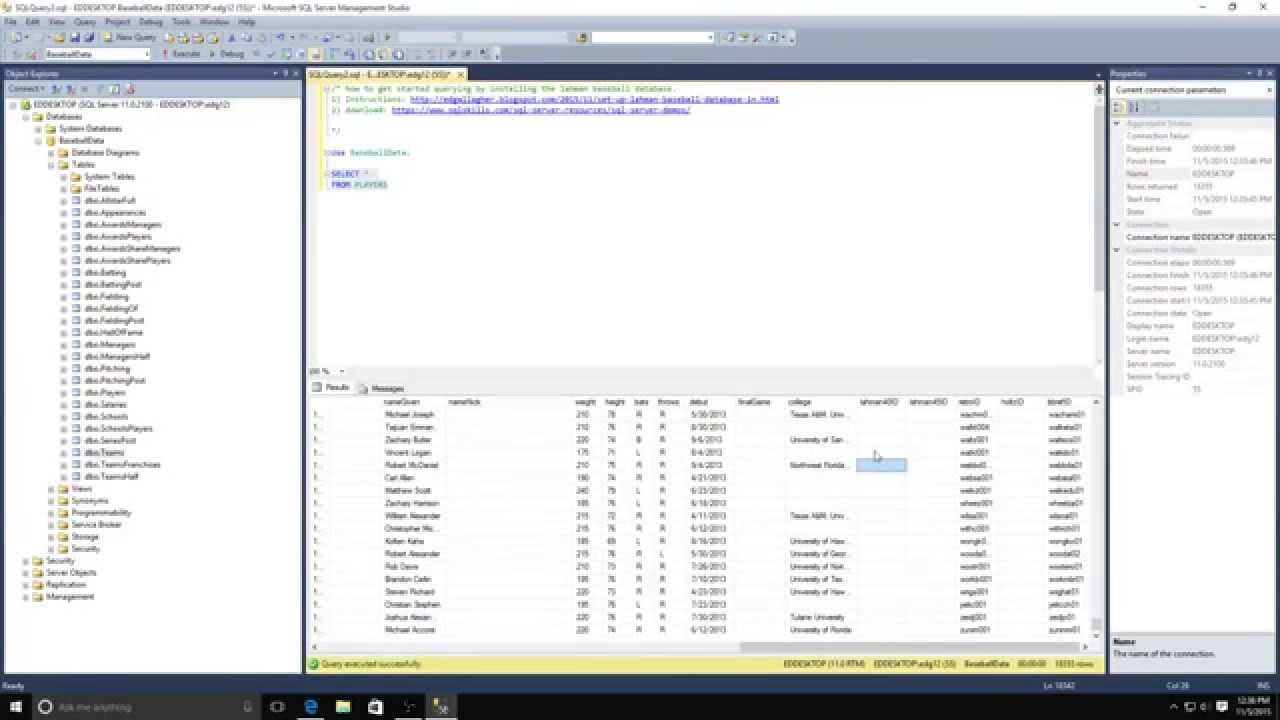The height and width of the screenshot is (720, 1280).
Task: Collapse the BaseballData database node
Action: [39, 141]
